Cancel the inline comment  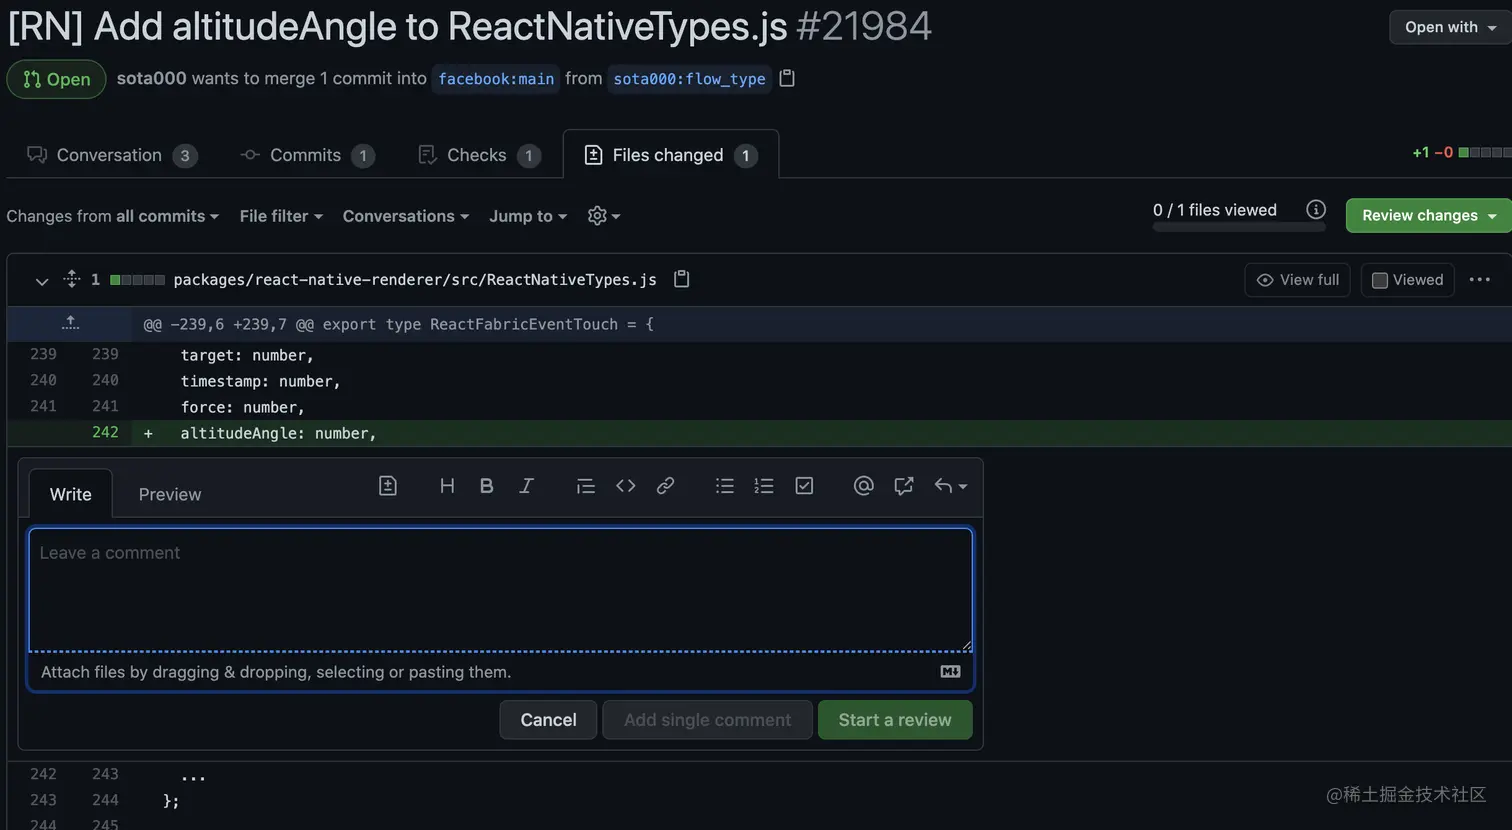(549, 720)
